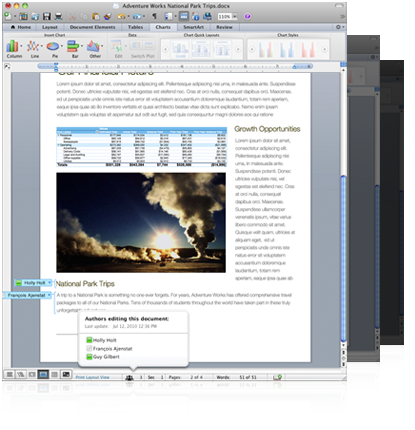Open the Redo dropdown arrow
The height and width of the screenshot is (430, 415).
coord(144,16)
